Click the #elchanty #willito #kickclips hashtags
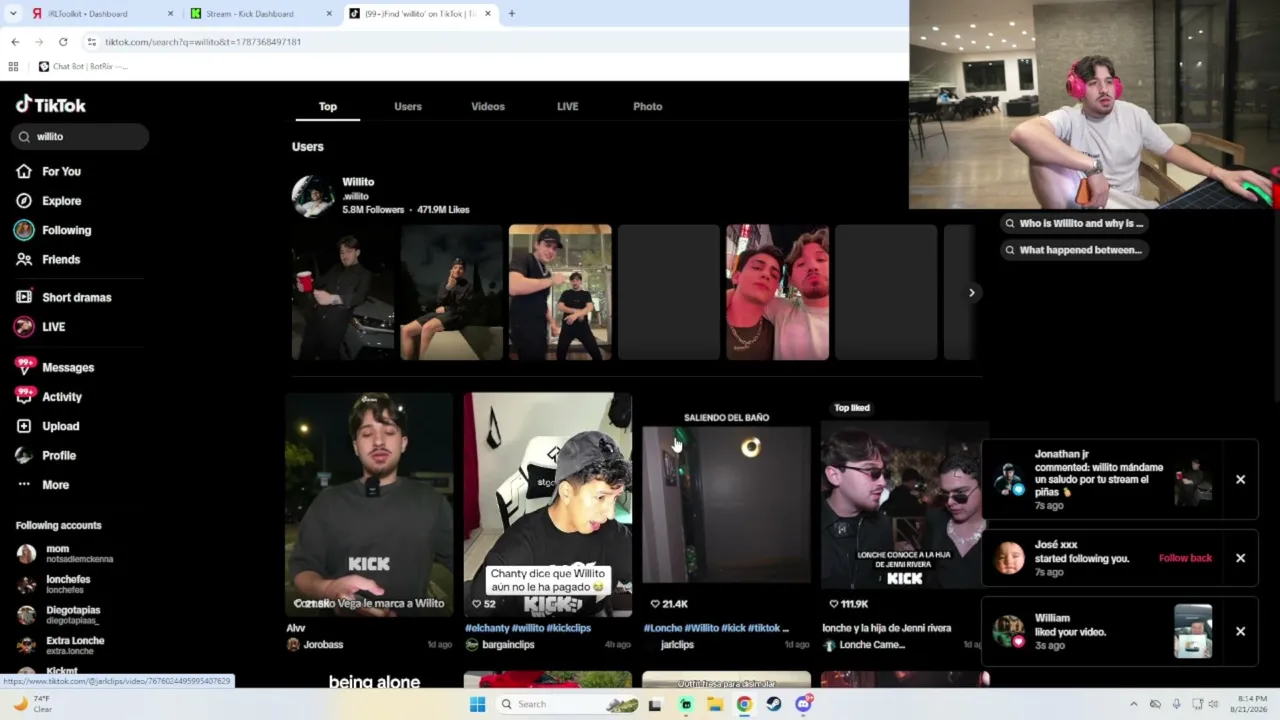1280x720 pixels. [528, 628]
